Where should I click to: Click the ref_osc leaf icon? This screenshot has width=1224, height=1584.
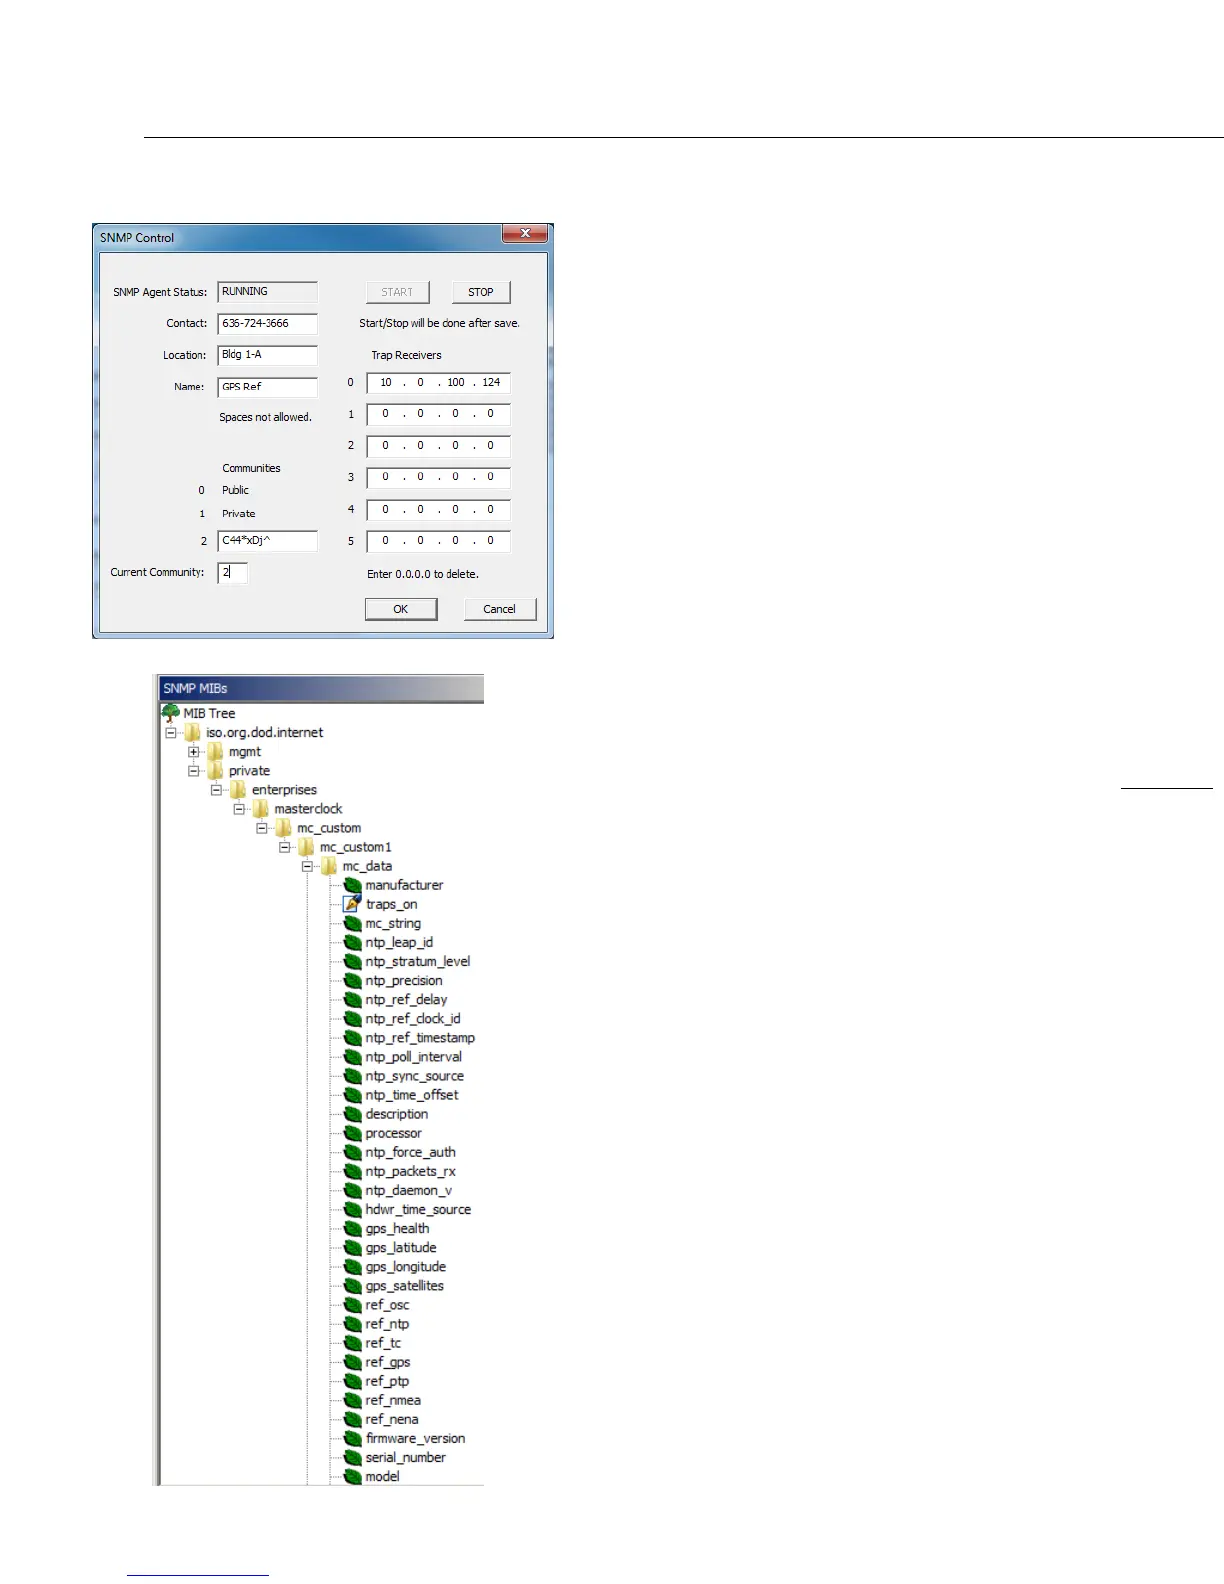click(352, 1305)
